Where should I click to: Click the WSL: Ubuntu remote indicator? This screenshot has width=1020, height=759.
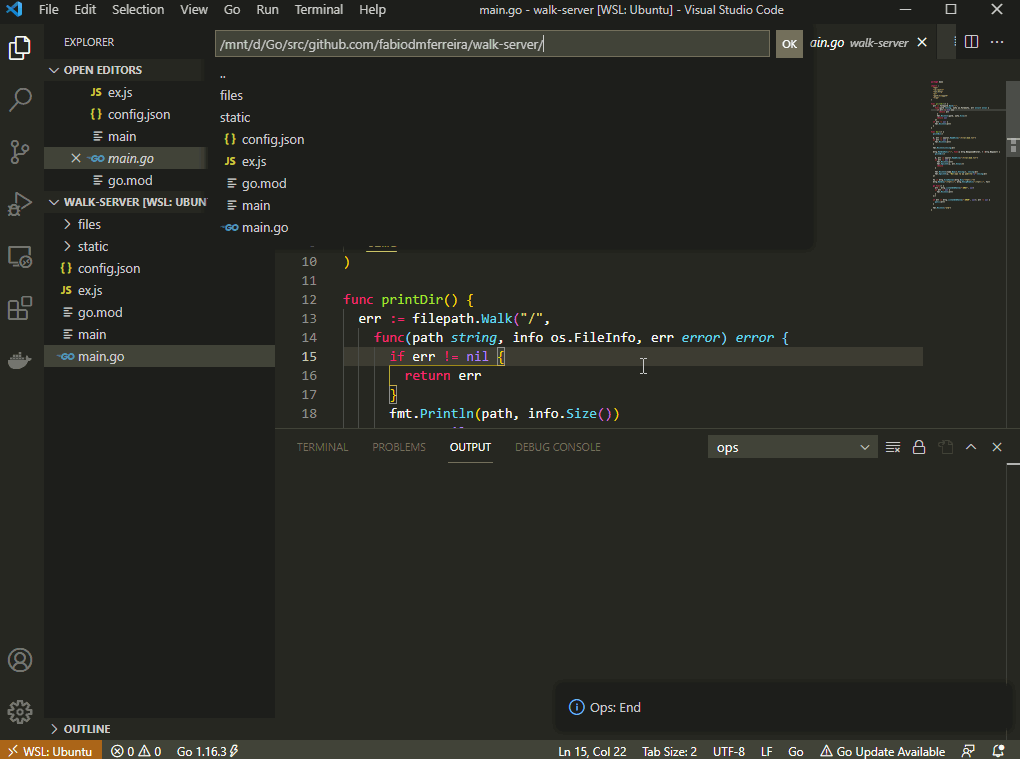click(x=51, y=751)
